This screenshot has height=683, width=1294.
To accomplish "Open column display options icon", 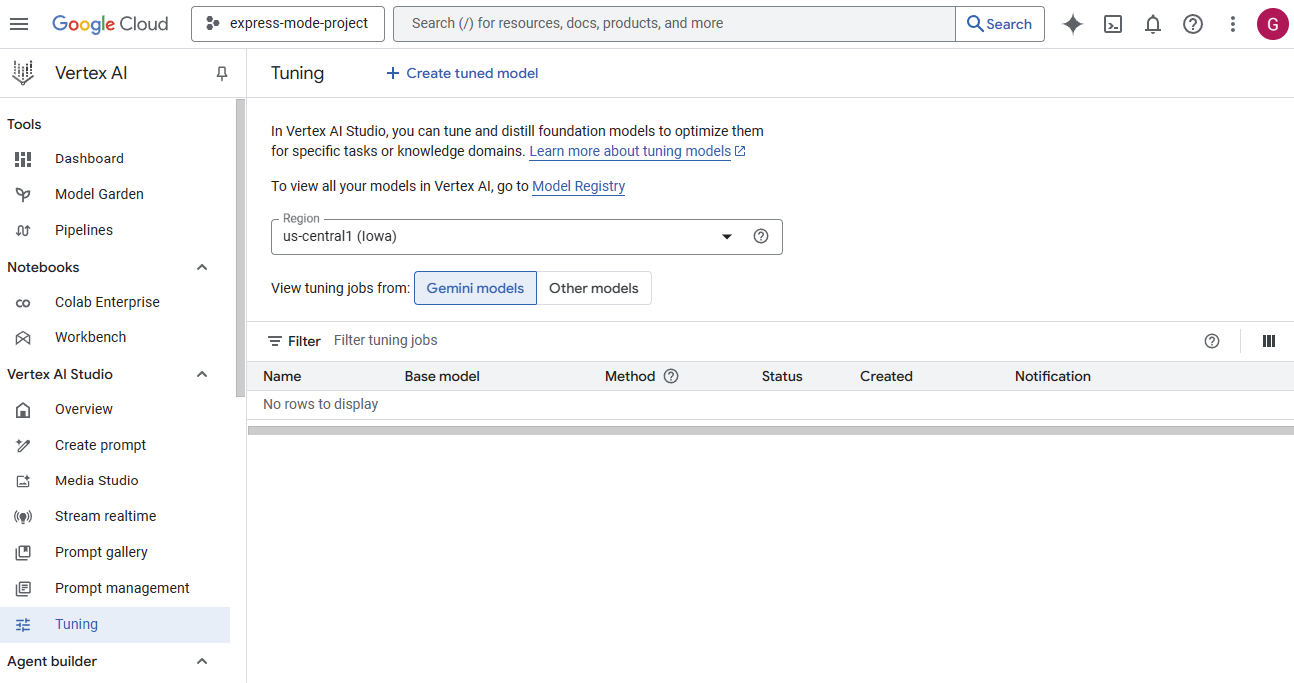I will click(1269, 341).
